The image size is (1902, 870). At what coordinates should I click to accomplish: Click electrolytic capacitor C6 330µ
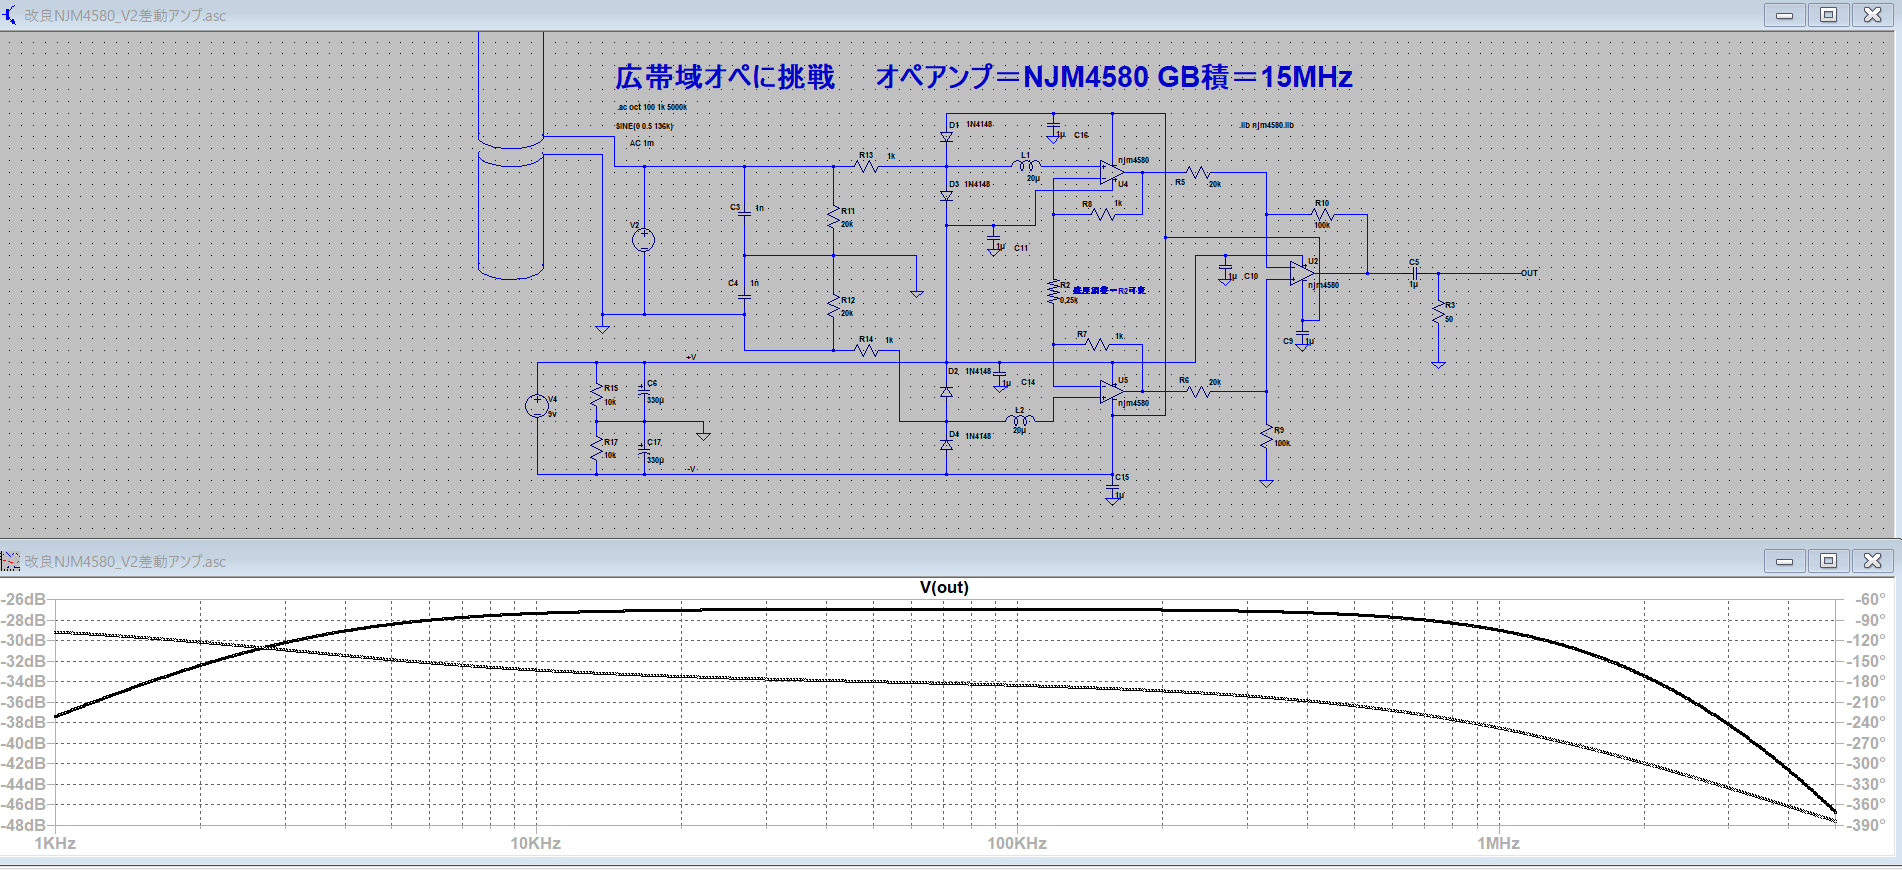tap(644, 391)
